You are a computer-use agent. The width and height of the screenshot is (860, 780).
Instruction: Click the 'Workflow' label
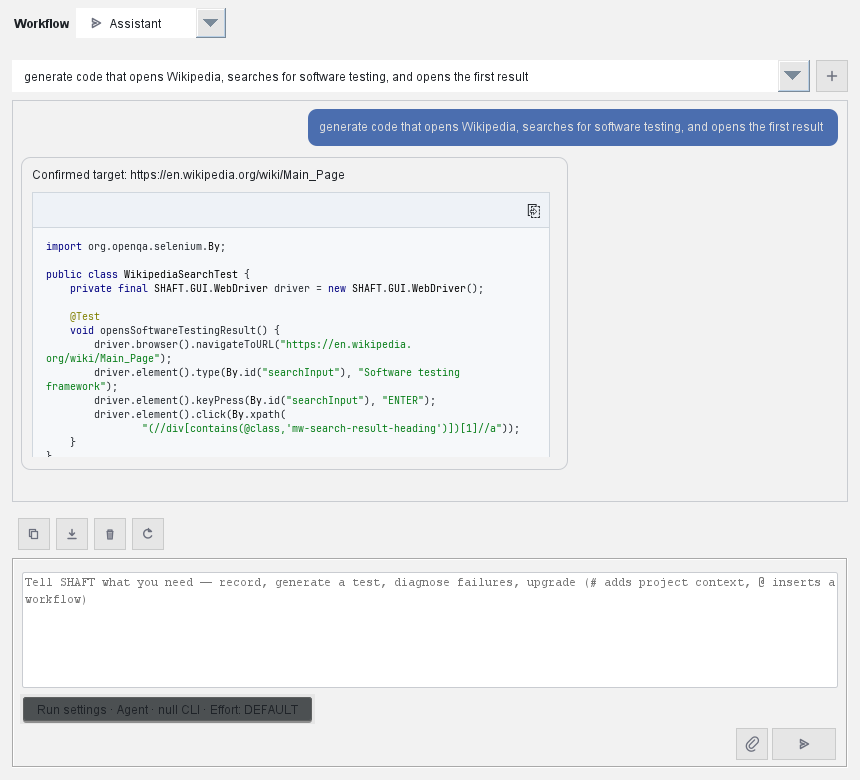(42, 24)
